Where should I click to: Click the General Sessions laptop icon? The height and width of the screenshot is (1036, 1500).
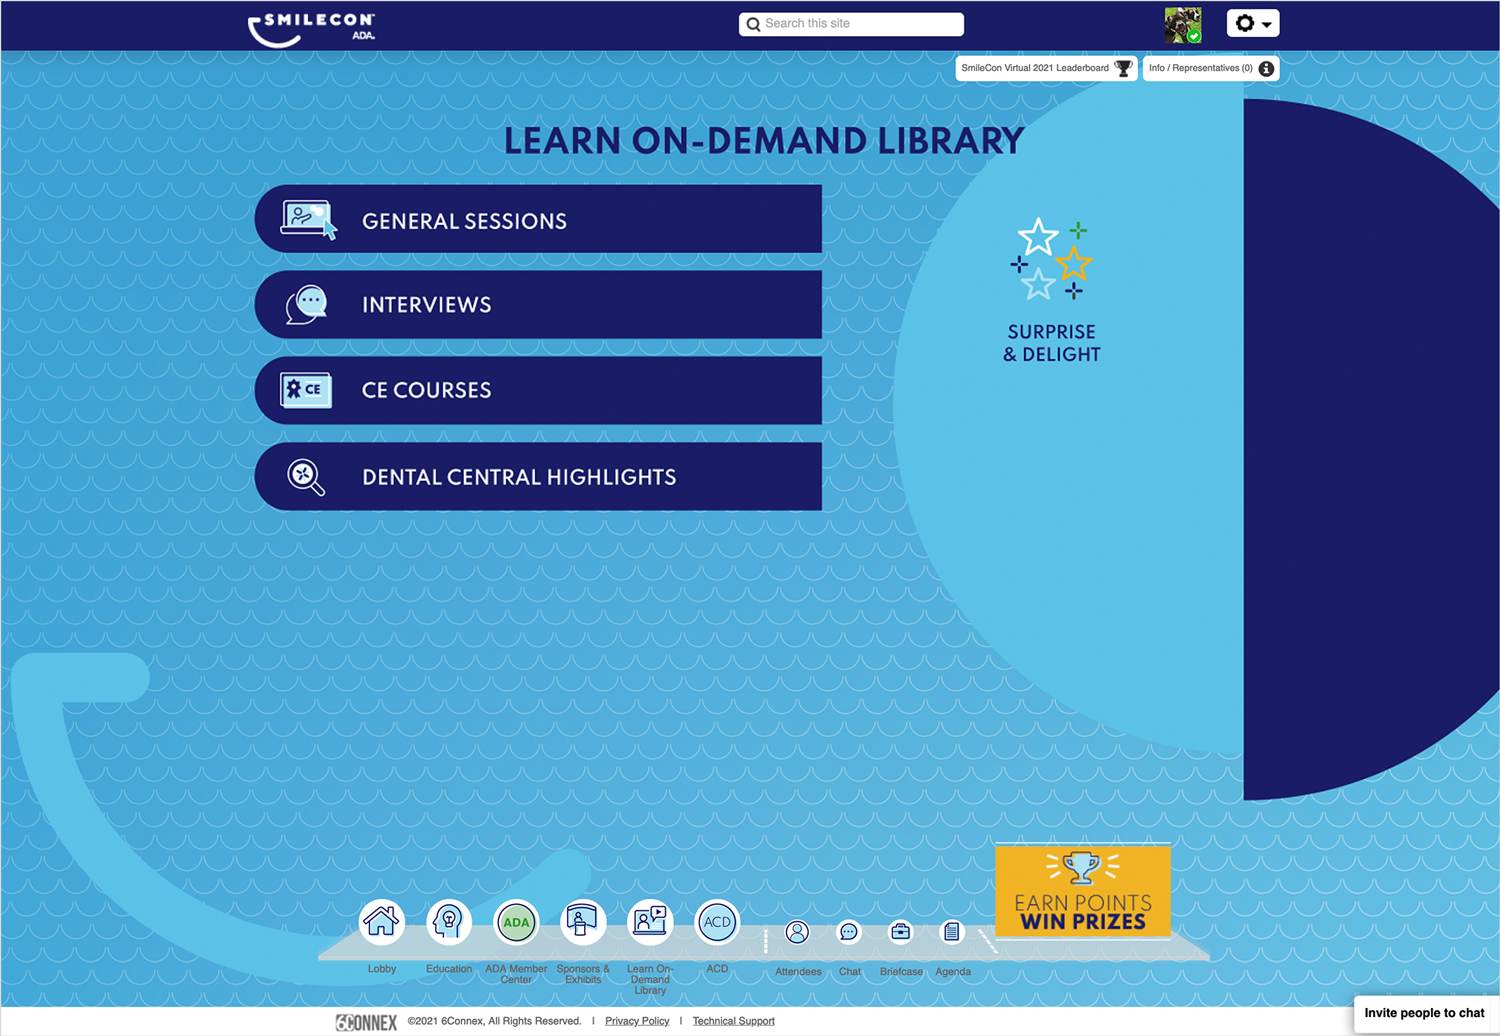308,220
